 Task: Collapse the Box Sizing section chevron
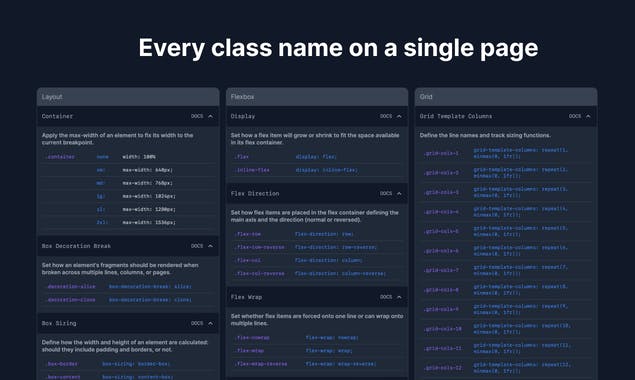click(x=211, y=323)
